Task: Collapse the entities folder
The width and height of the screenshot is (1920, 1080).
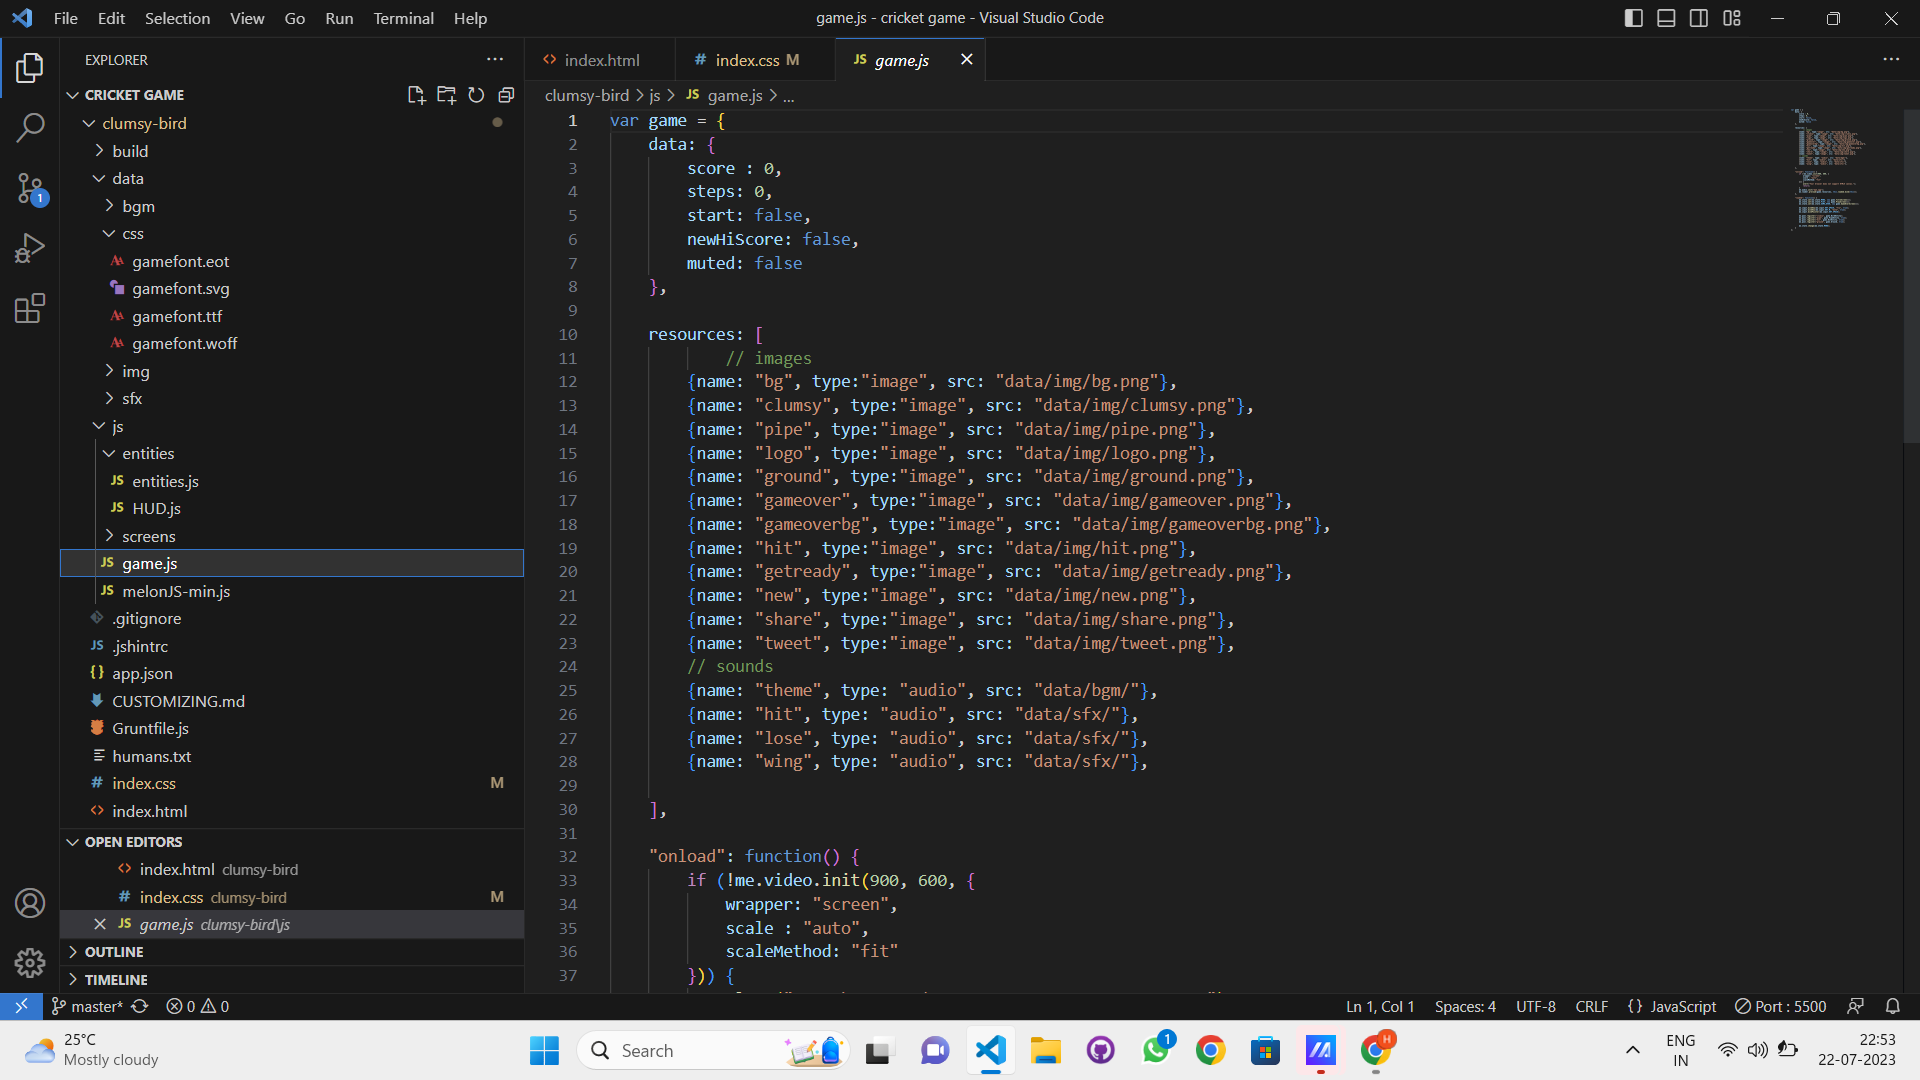Action: point(148,454)
